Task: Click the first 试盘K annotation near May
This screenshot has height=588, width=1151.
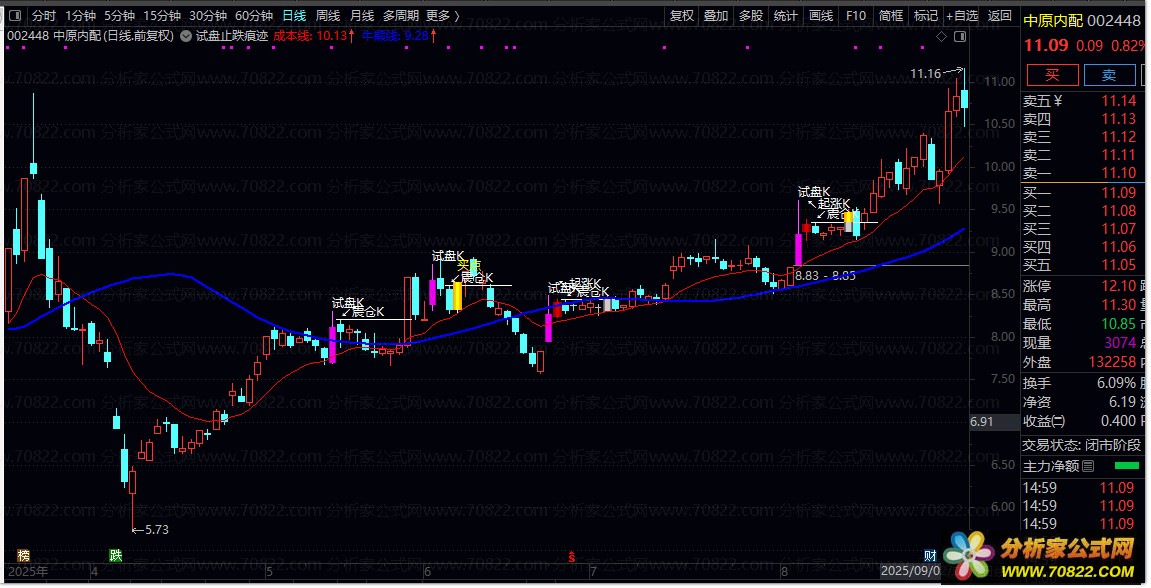Action: 348,303
